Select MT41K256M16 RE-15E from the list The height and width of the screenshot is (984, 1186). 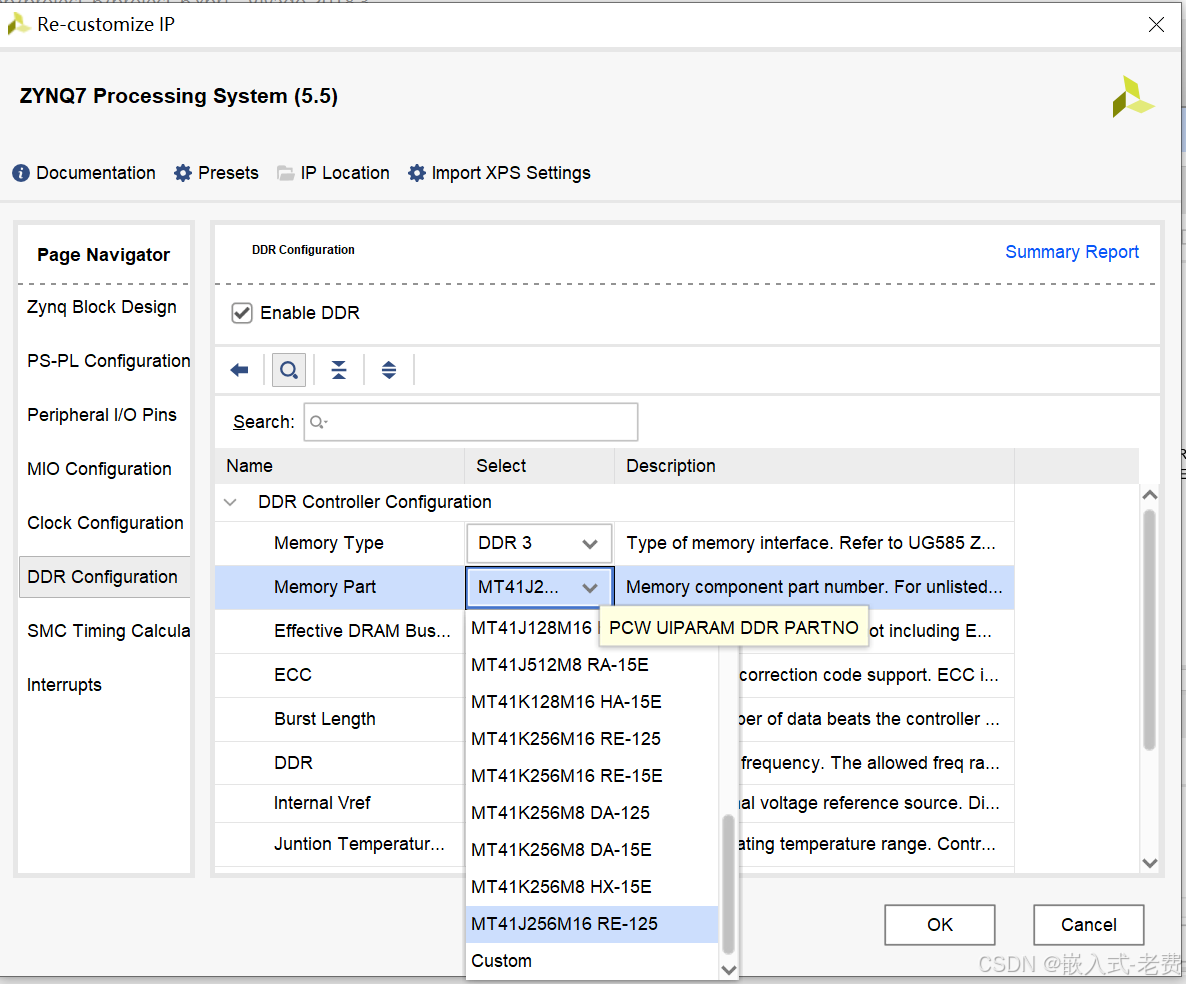click(x=591, y=776)
